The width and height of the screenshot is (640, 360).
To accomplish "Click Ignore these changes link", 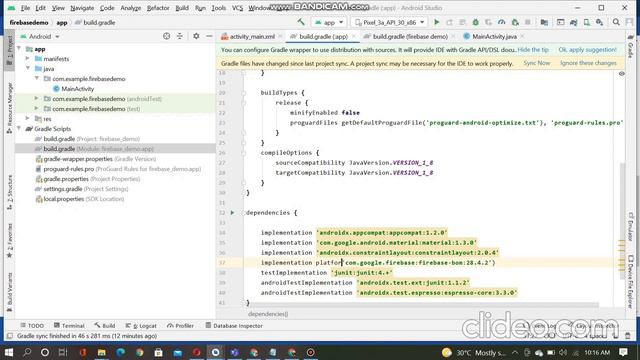I will click(x=588, y=63).
